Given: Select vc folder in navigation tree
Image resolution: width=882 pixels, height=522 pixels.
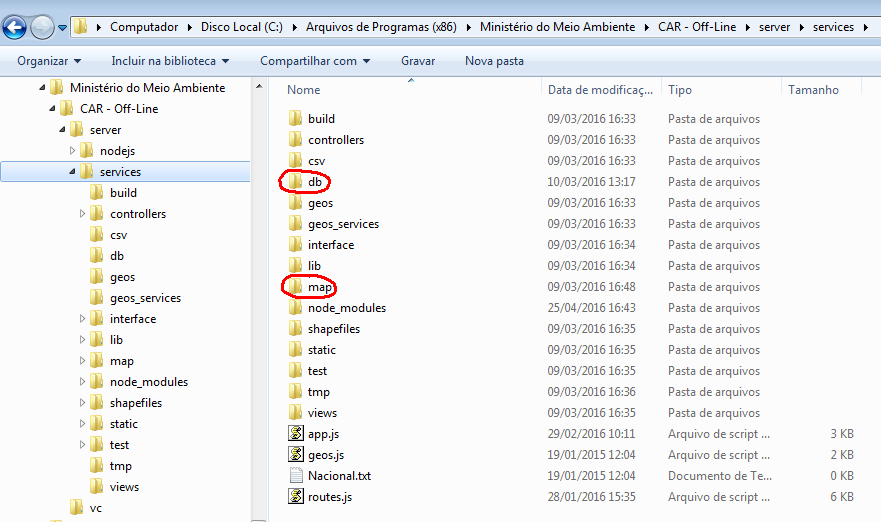Looking at the screenshot, I should pos(96,508).
